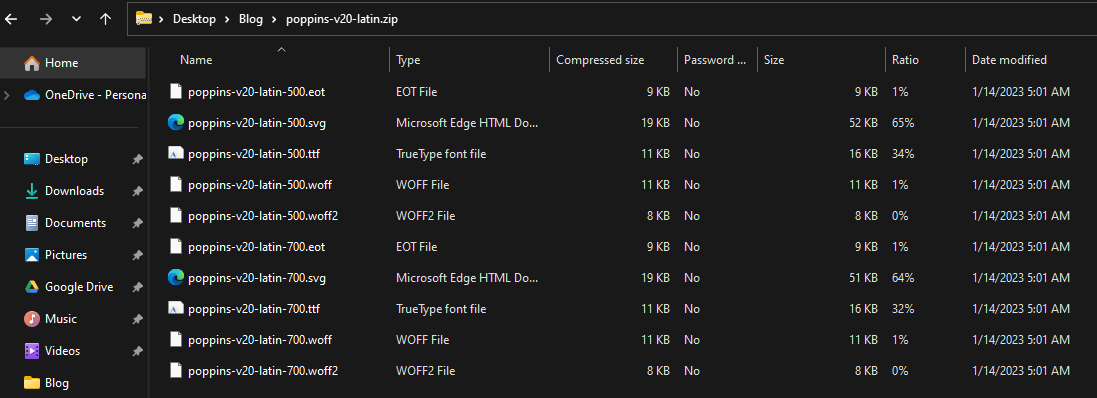Click the Edge icon of poppins-v20-latin-500.svg
Screen dimensions: 1097x398
176,122
